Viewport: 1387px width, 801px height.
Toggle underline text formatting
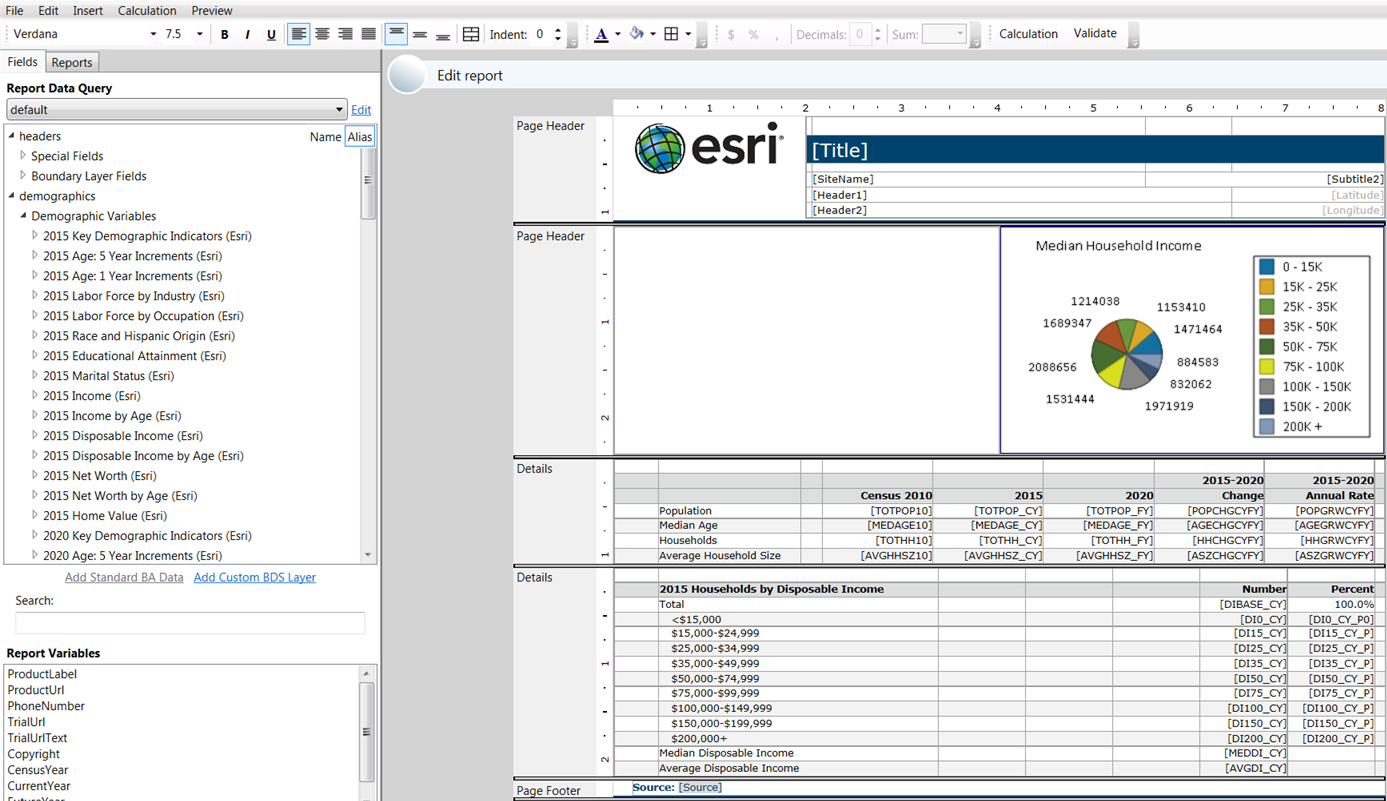coord(271,35)
